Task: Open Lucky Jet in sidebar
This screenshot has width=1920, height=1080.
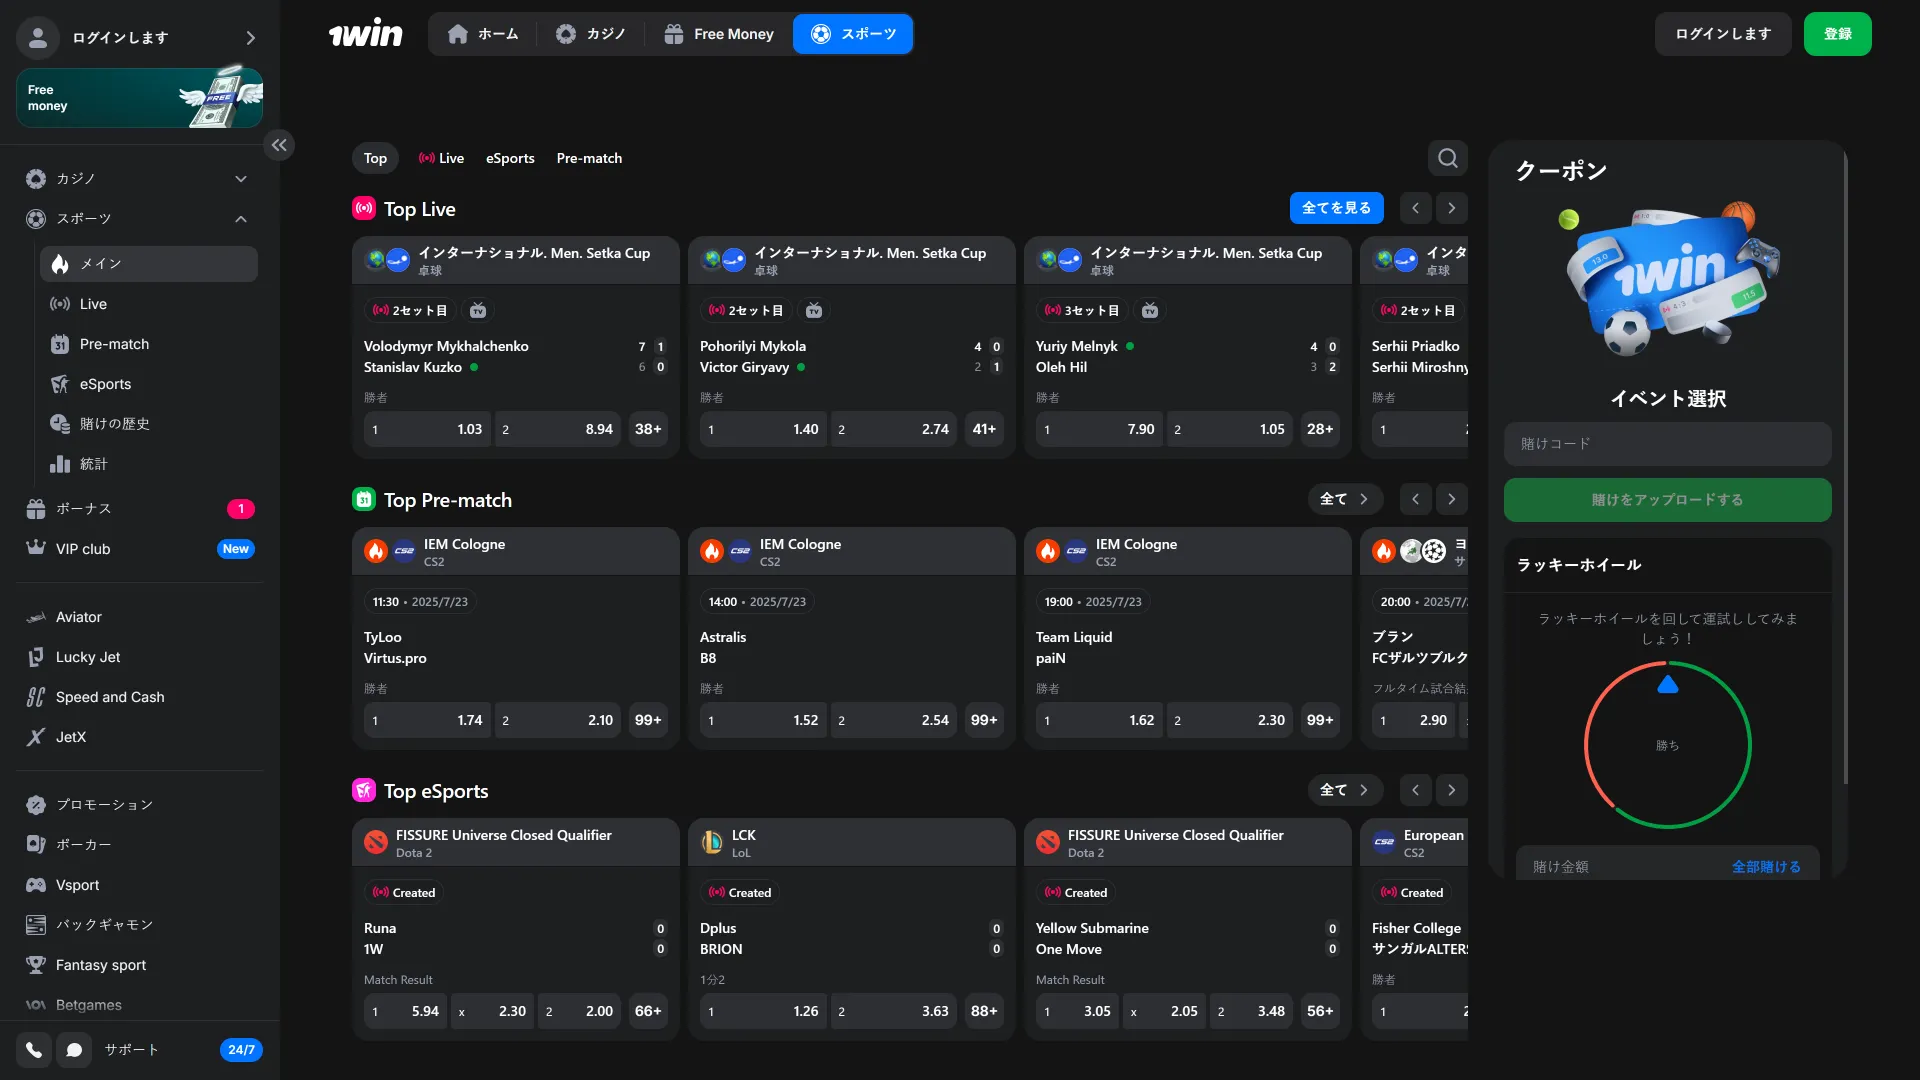Action: (x=88, y=657)
